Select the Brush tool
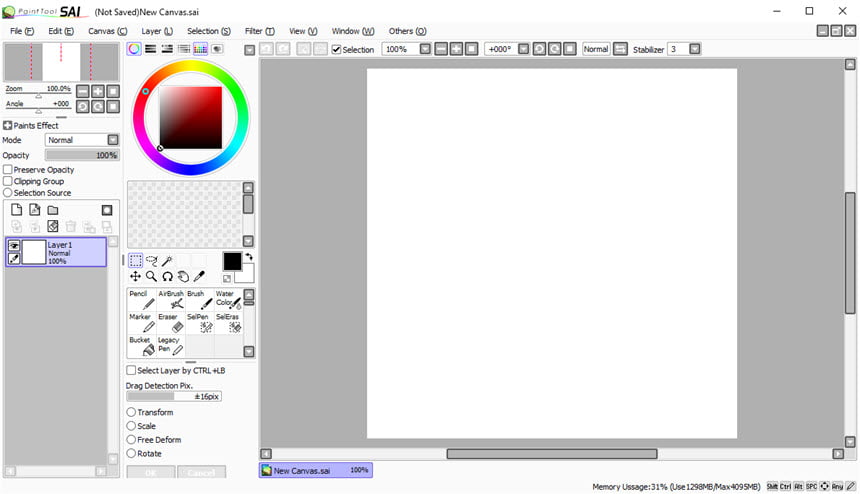Screen dimensions: 860x494 (x=200, y=299)
